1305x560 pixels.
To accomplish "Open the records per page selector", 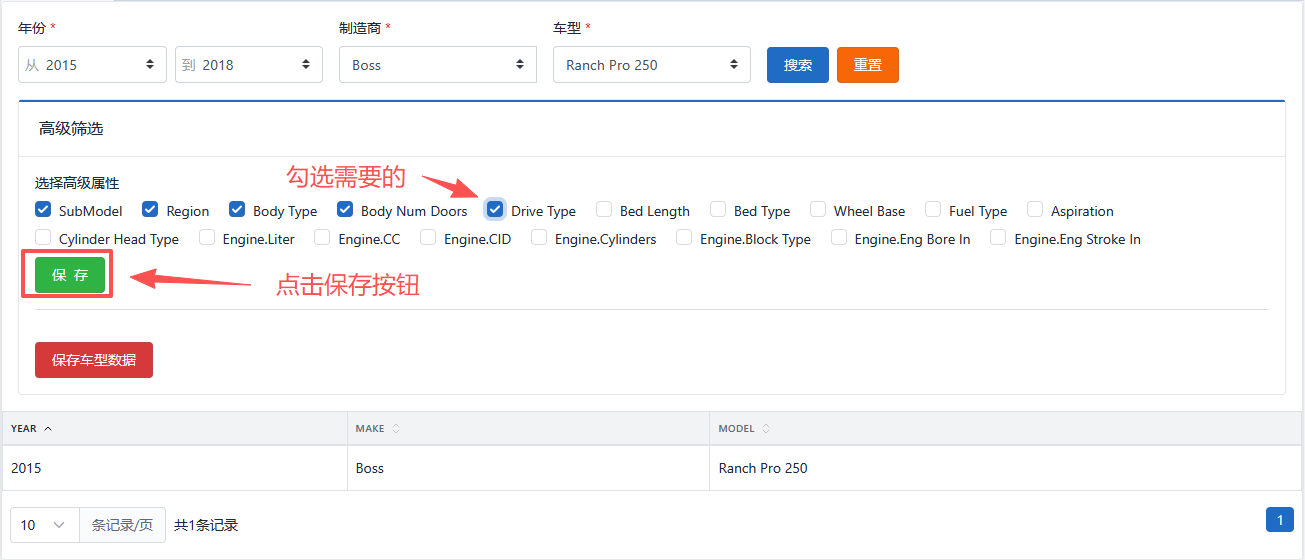I will click(x=44, y=525).
